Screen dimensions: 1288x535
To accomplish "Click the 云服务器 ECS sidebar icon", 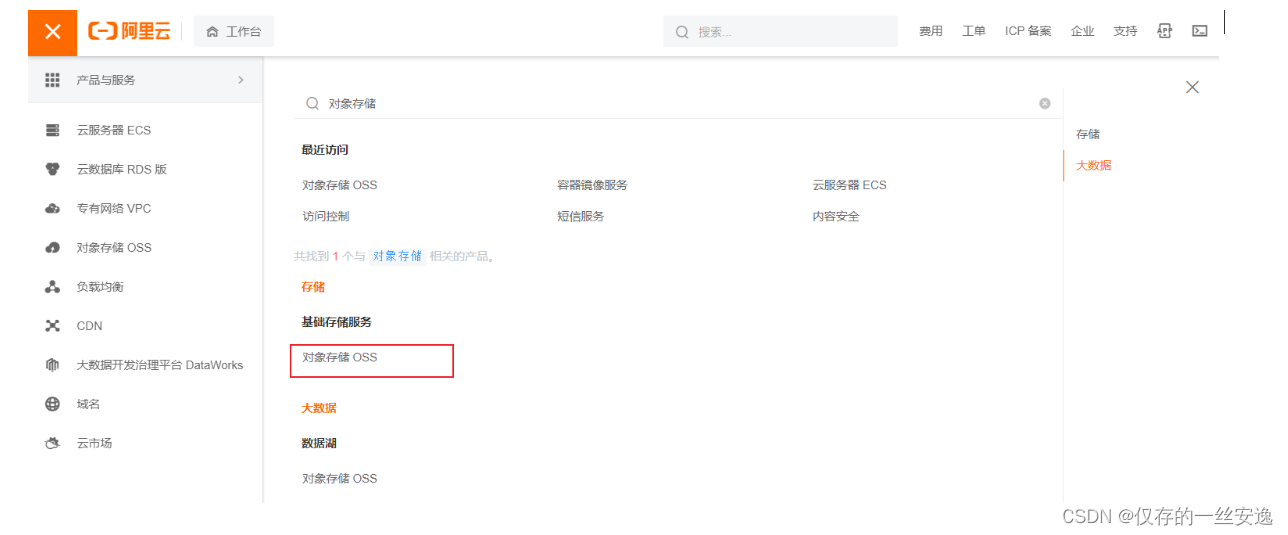I will pos(53,131).
